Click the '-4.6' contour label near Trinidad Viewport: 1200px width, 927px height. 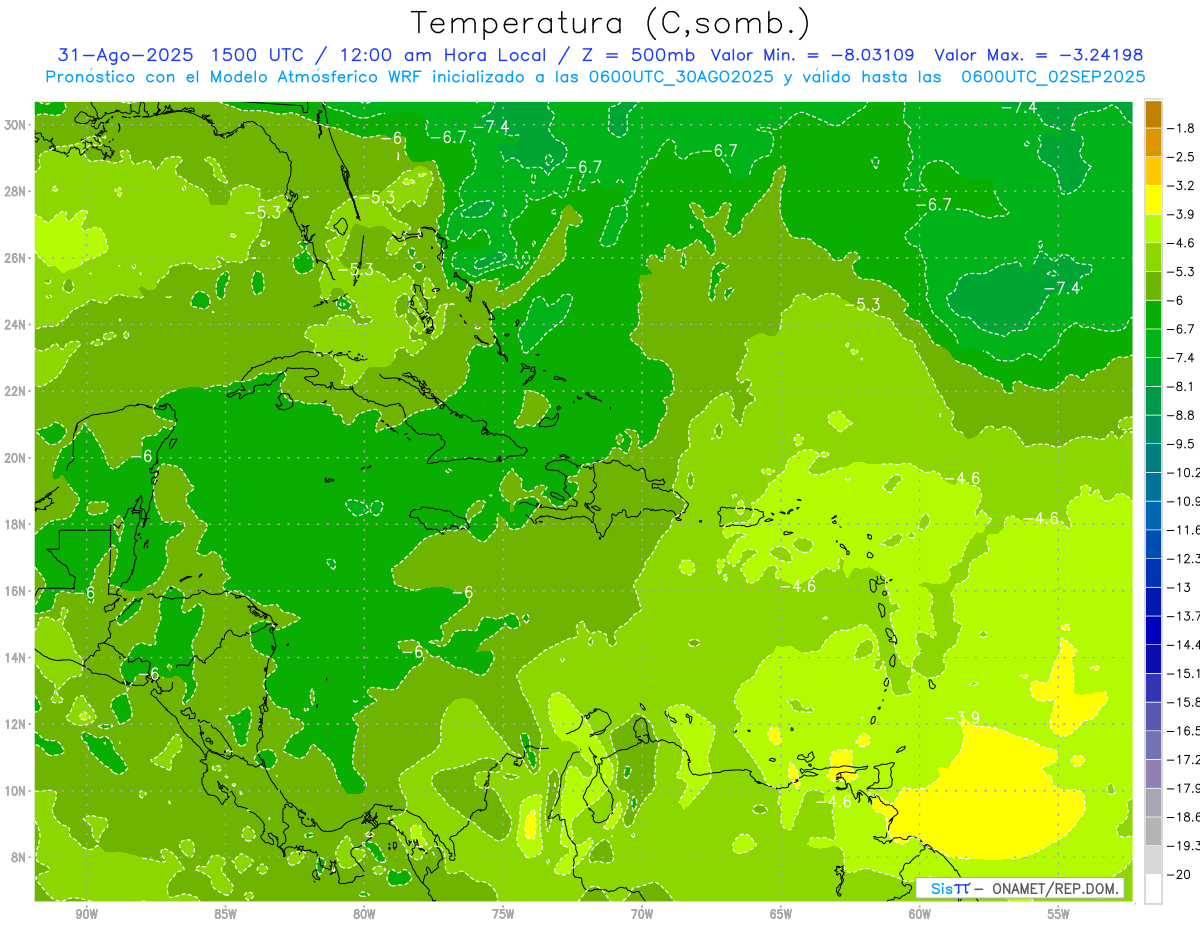point(833,802)
